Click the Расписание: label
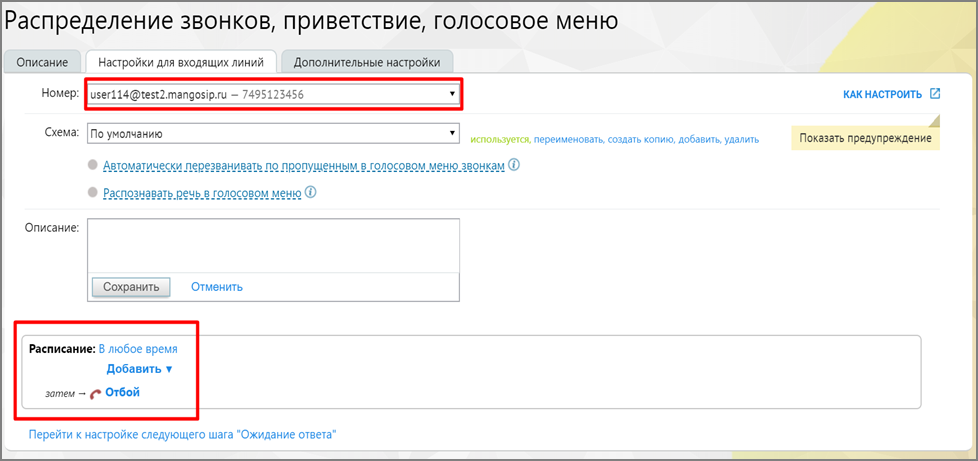 tap(62, 349)
